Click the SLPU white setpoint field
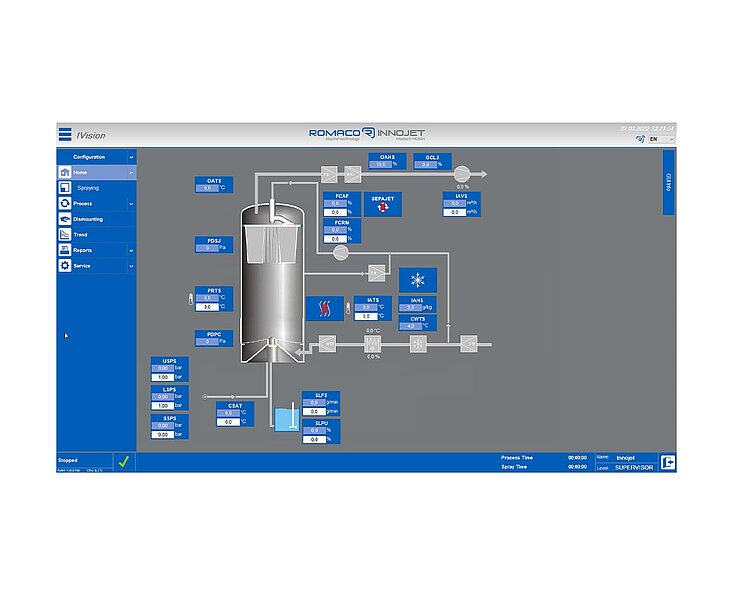 (x=314, y=439)
